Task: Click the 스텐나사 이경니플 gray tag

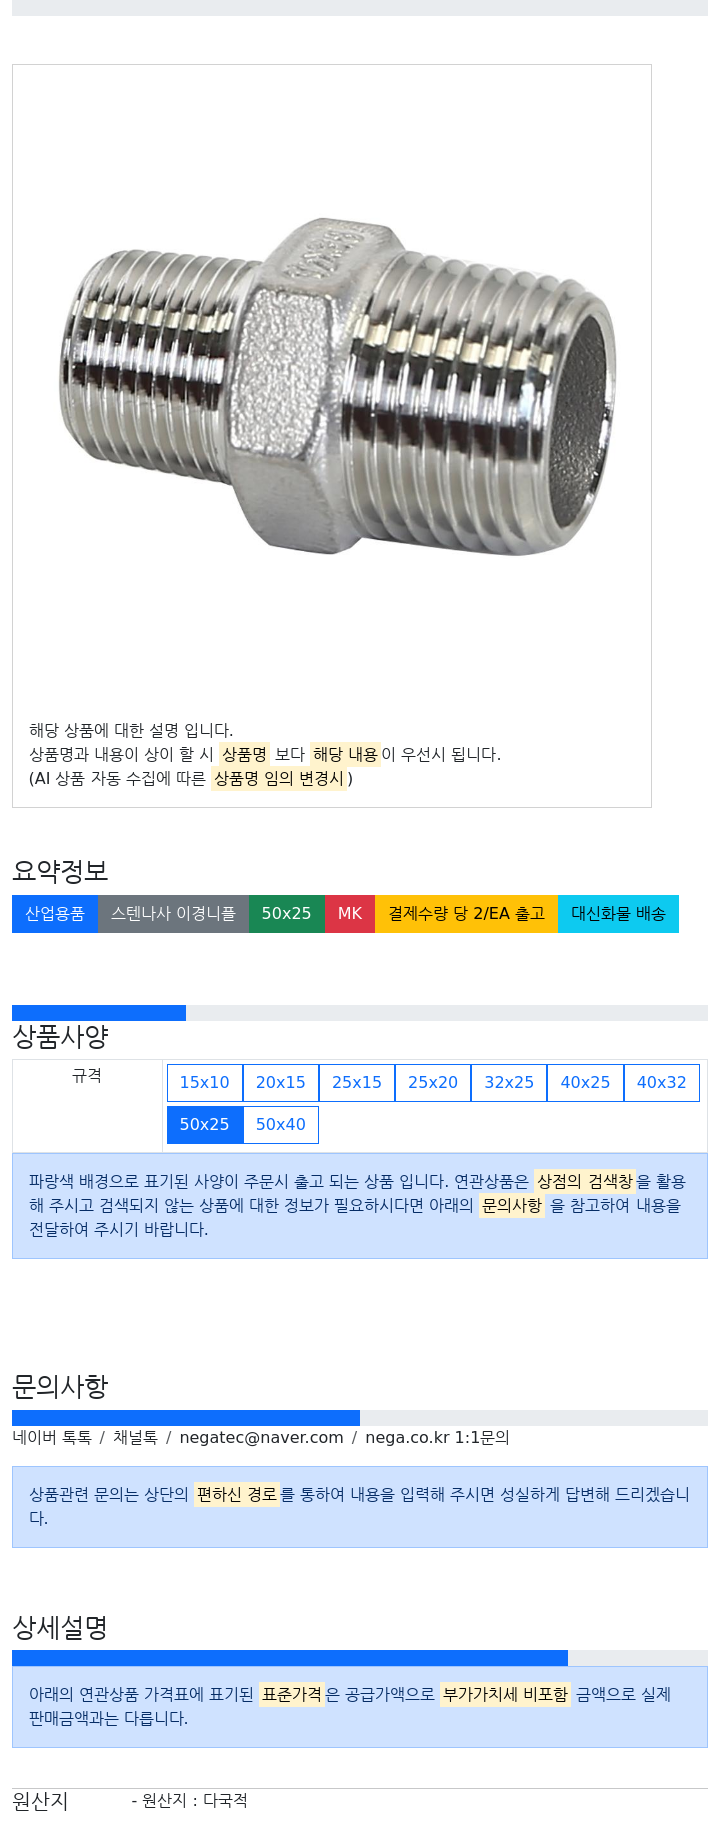Action: pyautogui.click(x=173, y=913)
